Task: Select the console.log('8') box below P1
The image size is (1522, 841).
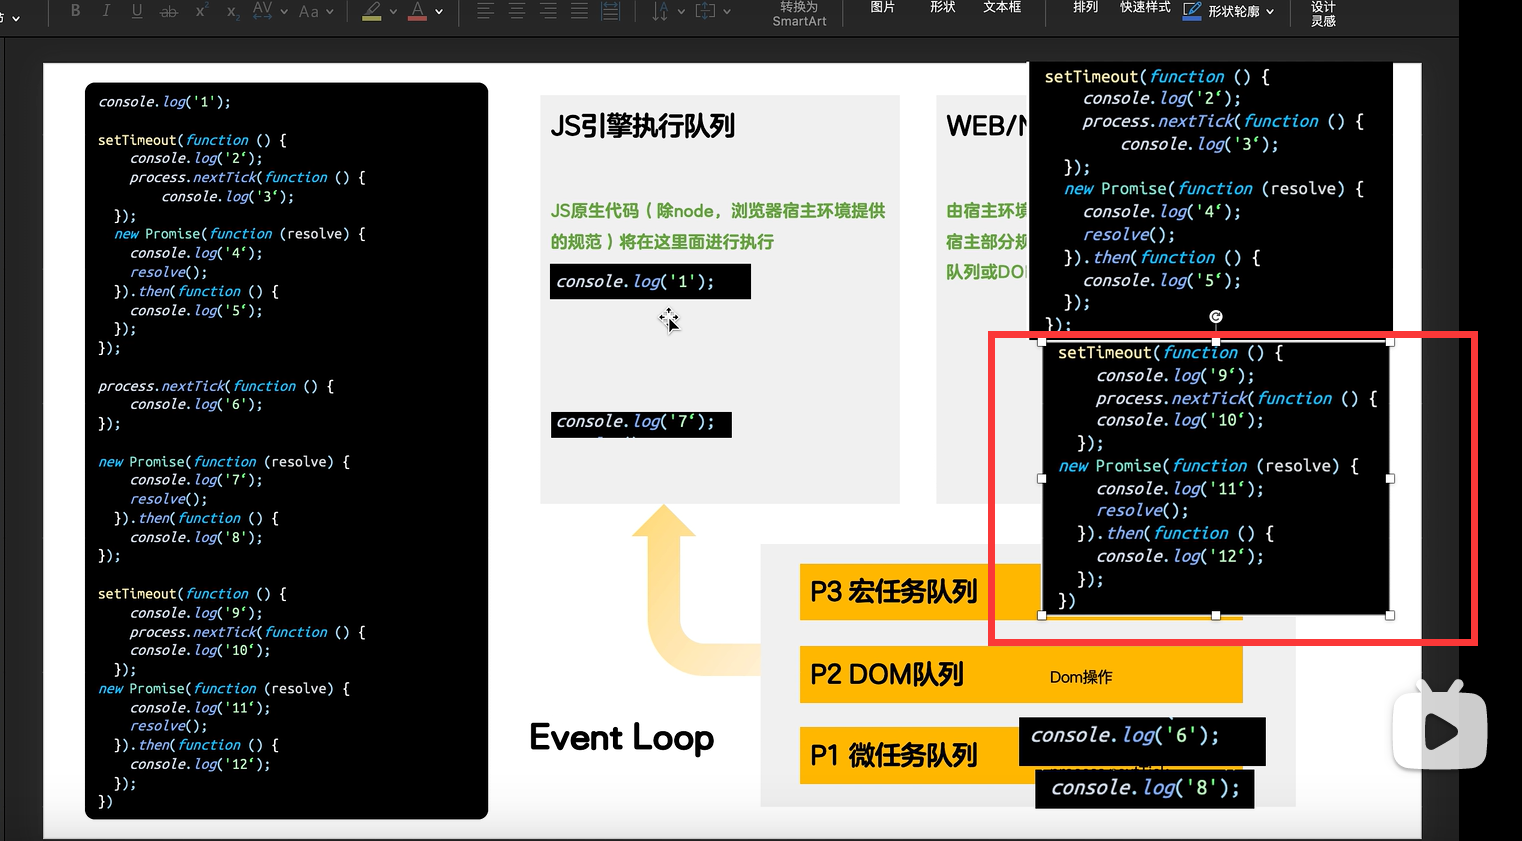Action: pos(1144,788)
